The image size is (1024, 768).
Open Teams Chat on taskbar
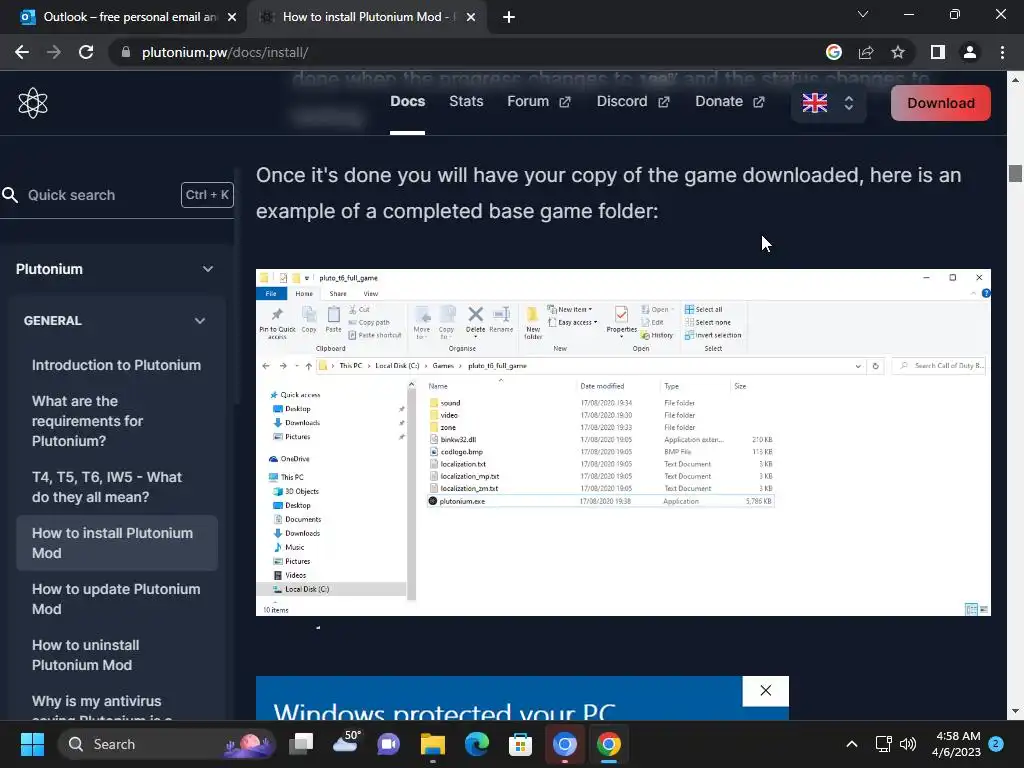click(389, 744)
